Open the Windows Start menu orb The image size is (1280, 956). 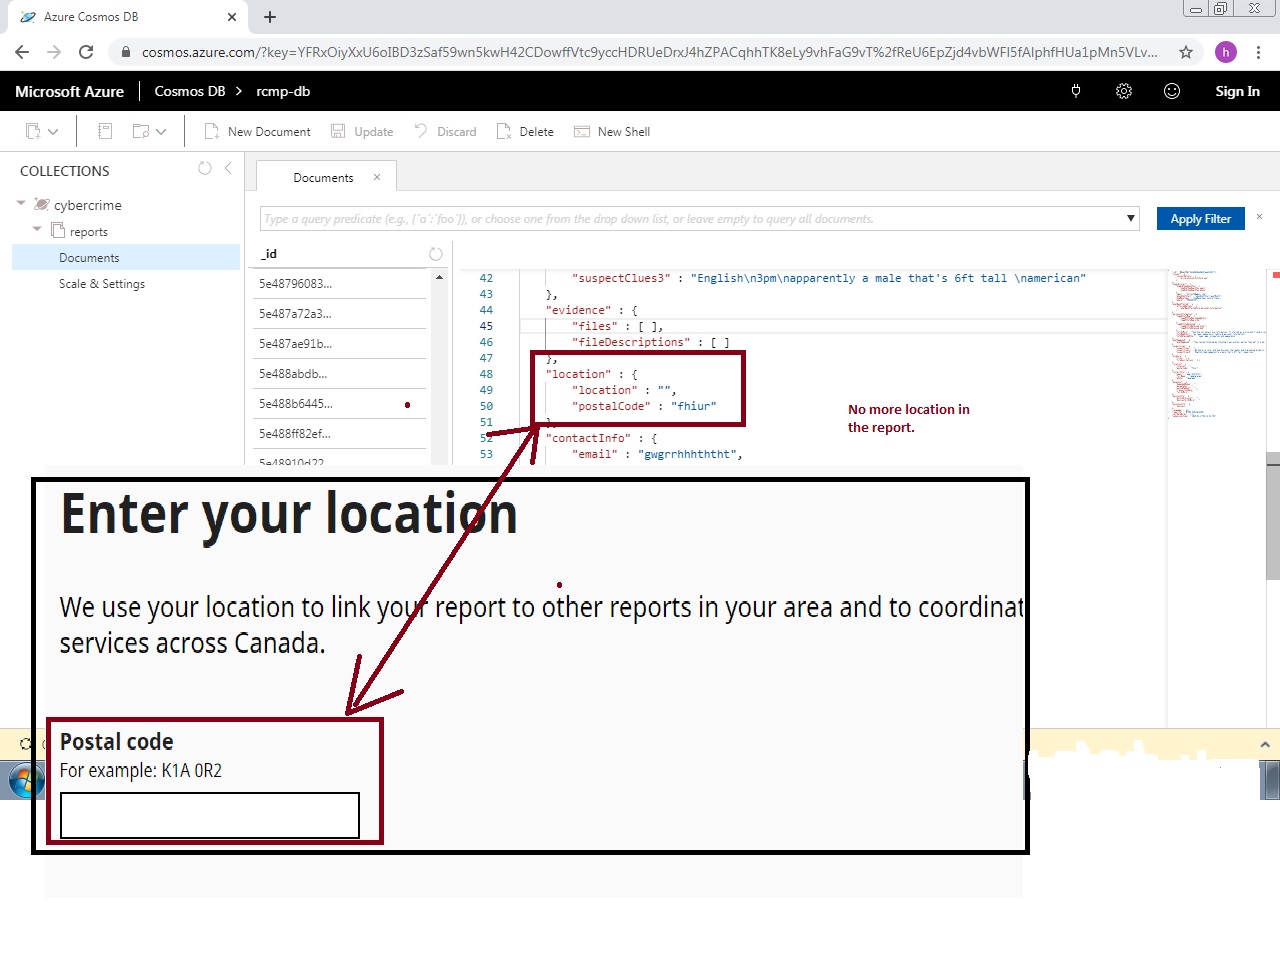[26, 780]
